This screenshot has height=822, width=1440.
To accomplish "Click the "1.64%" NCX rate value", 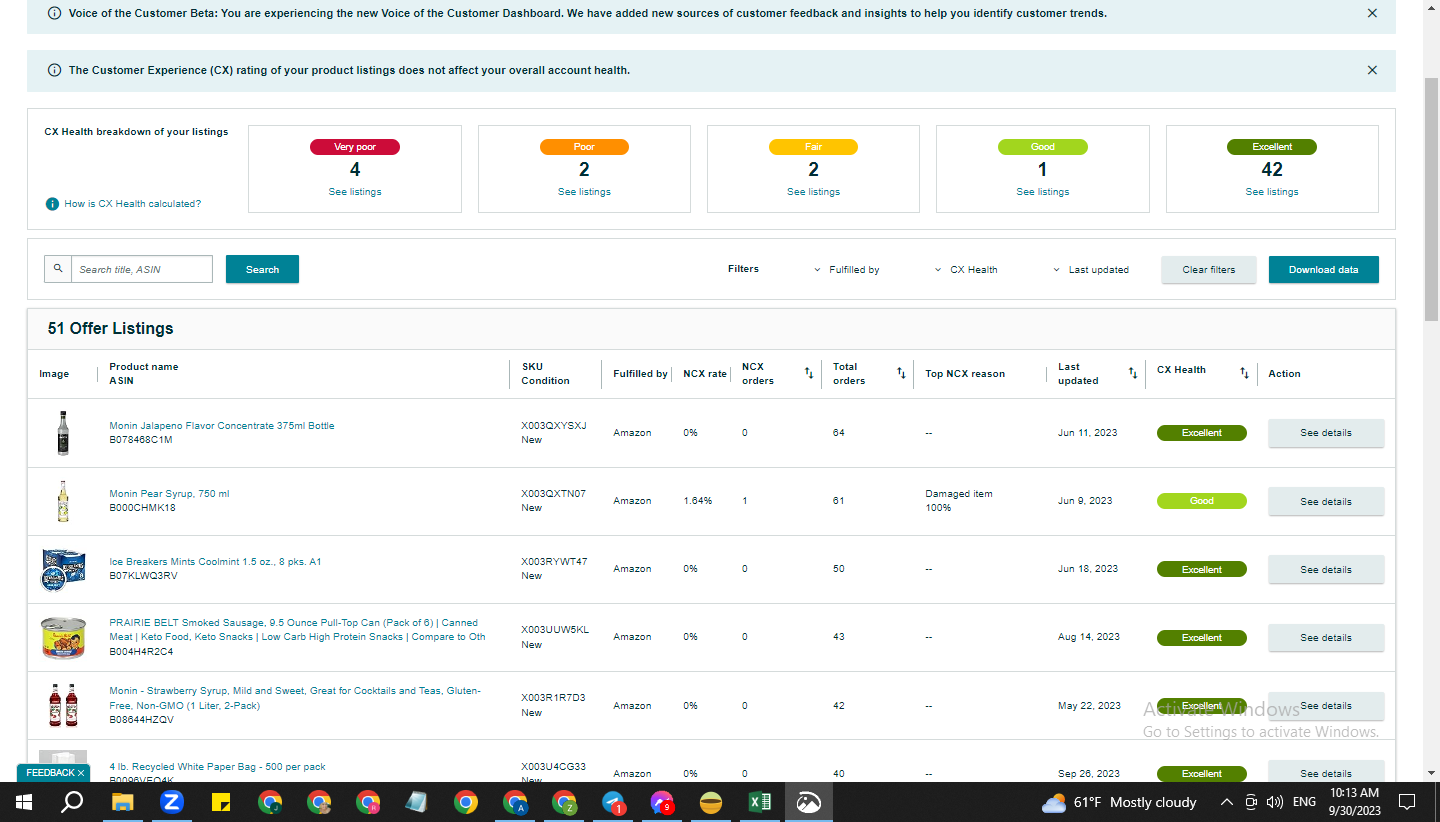I will [x=698, y=501].
